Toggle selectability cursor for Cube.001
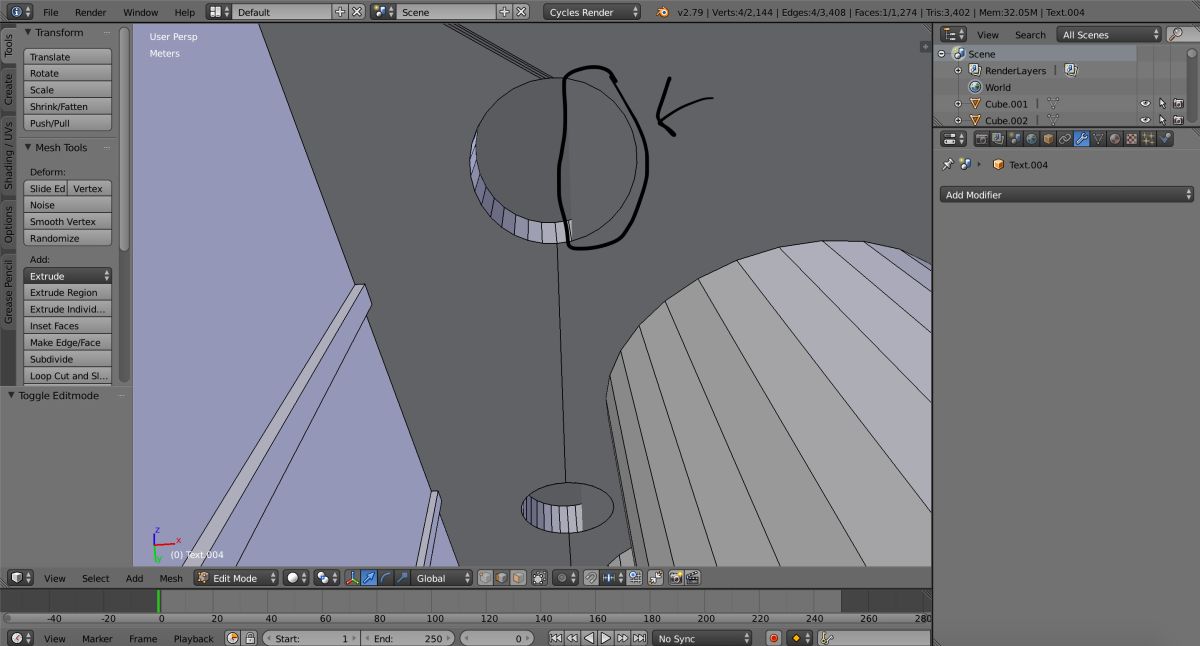The width and height of the screenshot is (1200, 646). point(1162,104)
